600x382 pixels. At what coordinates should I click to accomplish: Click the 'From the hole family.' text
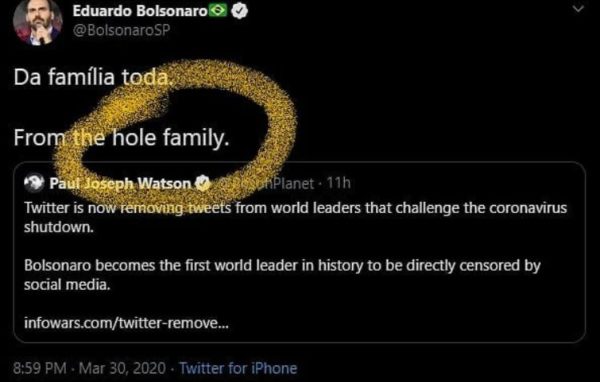(x=121, y=138)
